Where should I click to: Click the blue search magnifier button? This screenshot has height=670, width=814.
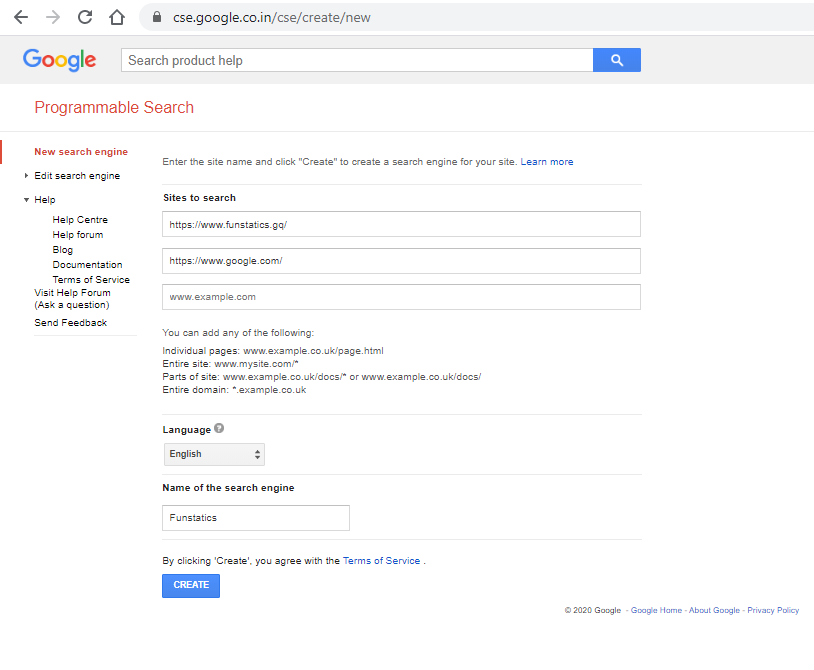coord(617,60)
